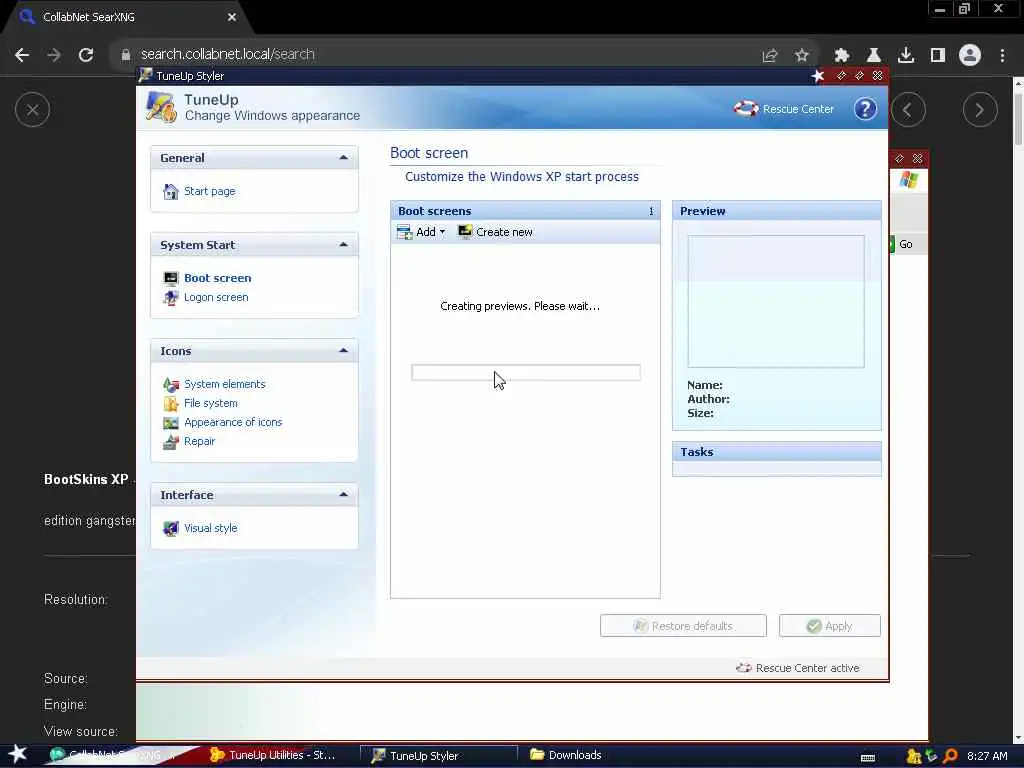
Task: Collapse the System Start panel
Action: [344, 244]
